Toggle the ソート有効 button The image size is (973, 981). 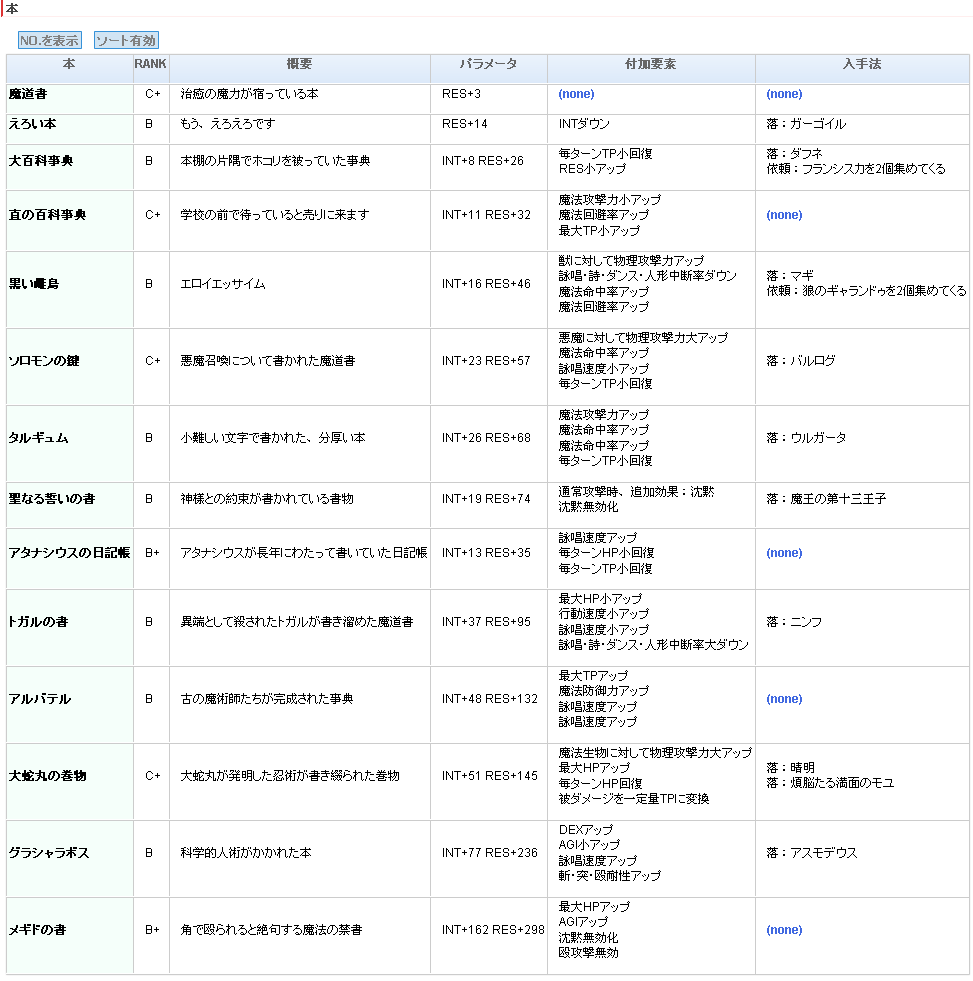(126, 41)
